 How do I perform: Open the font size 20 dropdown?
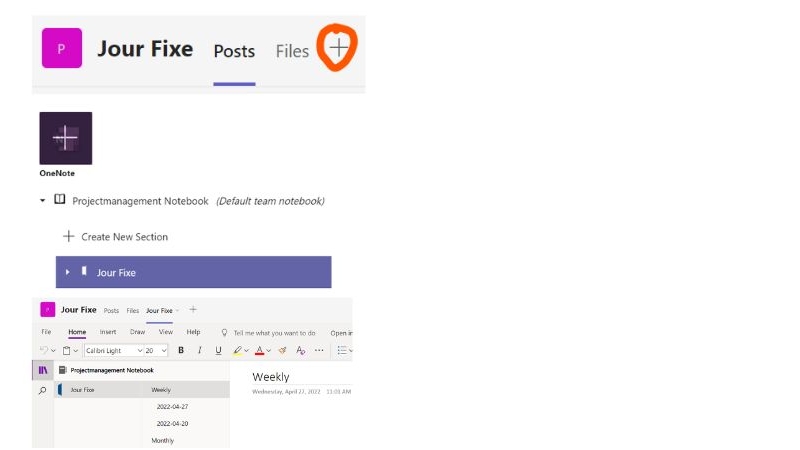click(155, 351)
